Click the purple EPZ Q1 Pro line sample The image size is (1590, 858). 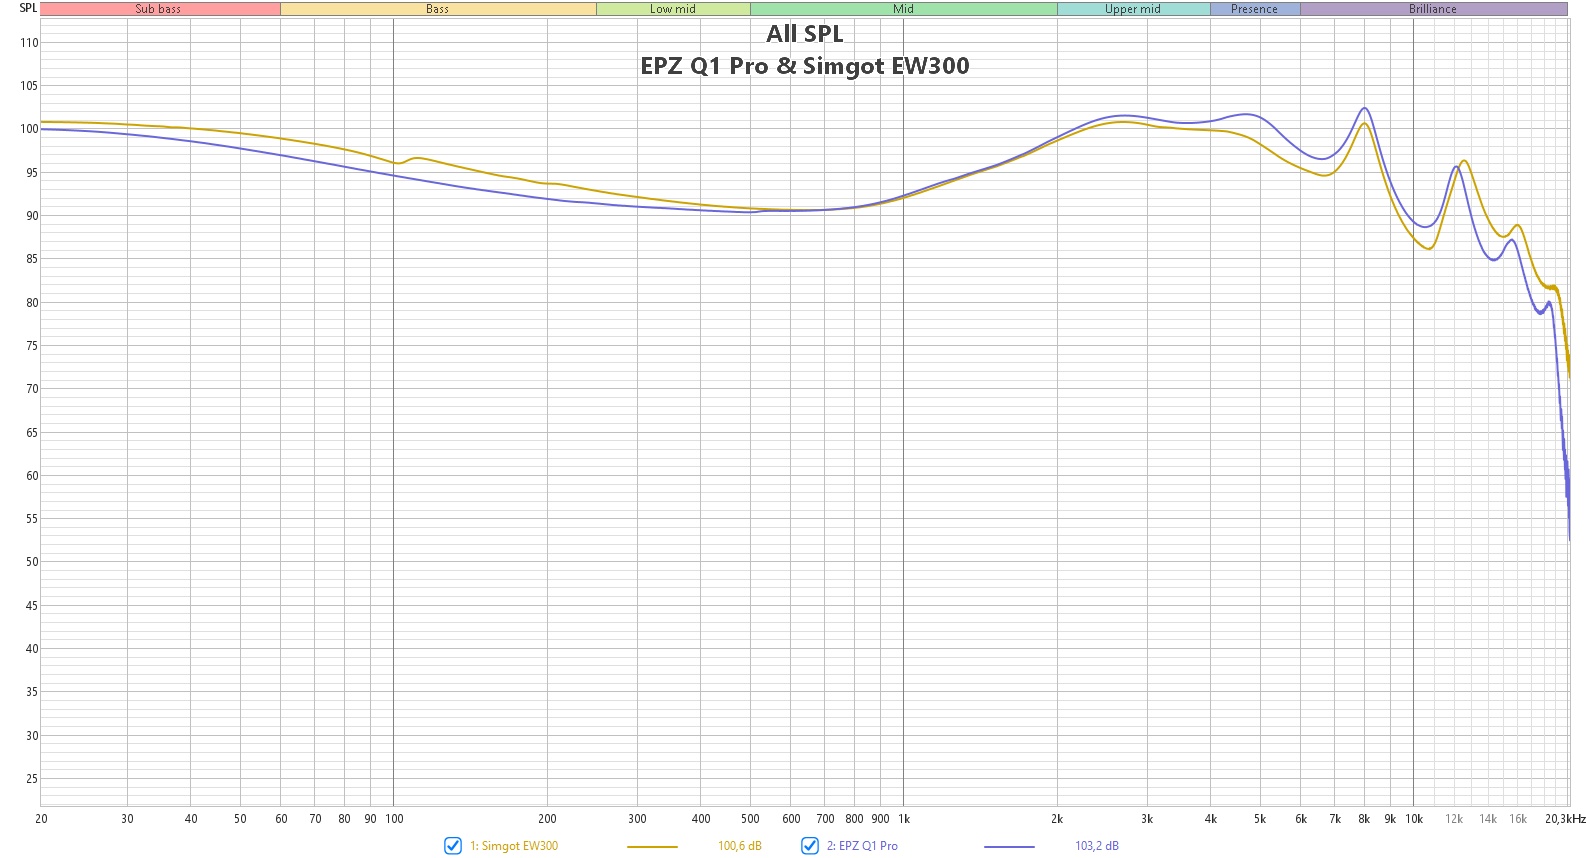(x=1009, y=847)
